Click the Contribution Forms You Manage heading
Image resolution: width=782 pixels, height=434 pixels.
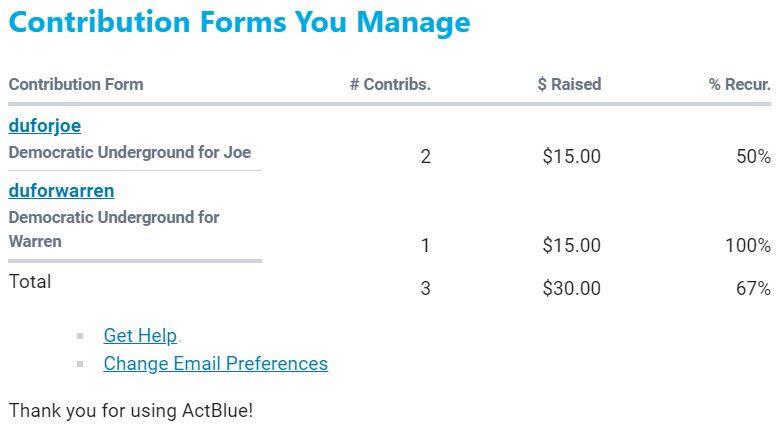tap(239, 23)
